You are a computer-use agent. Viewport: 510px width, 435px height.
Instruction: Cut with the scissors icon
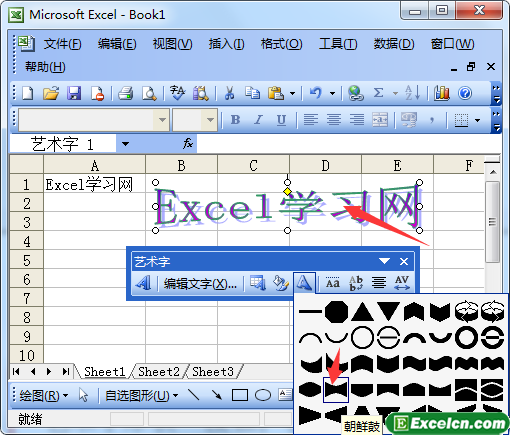click(229, 93)
